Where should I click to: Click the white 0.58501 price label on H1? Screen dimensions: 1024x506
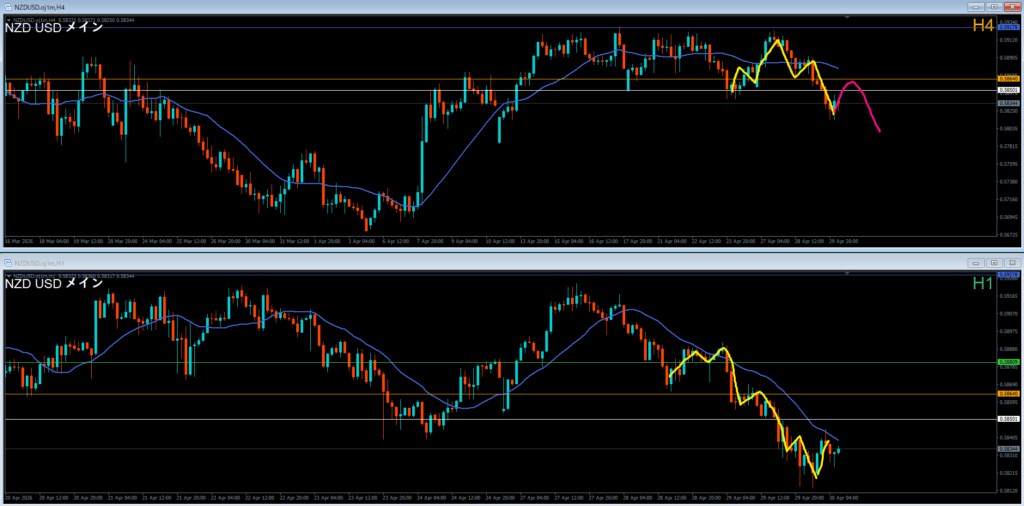click(x=1008, y=419)
